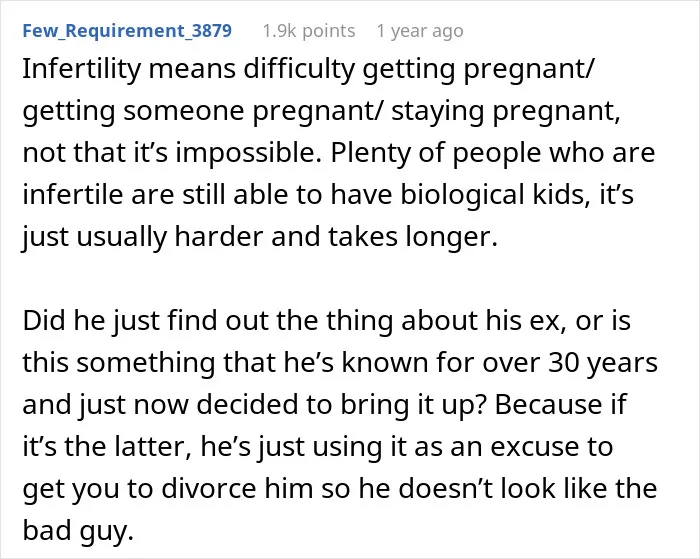Screen dimensions: 700x559
Task: Click the line "just usually harder and takes longer."
Action: coord(260,237)
